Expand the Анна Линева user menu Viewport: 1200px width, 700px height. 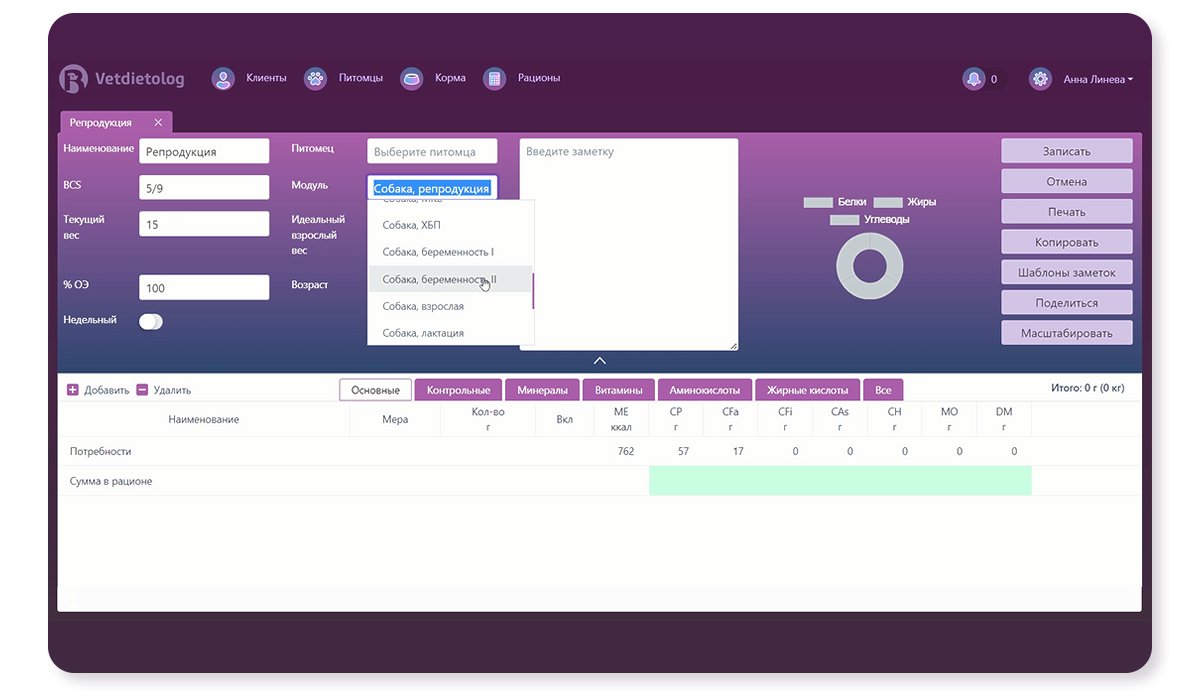coord(1098,79)
